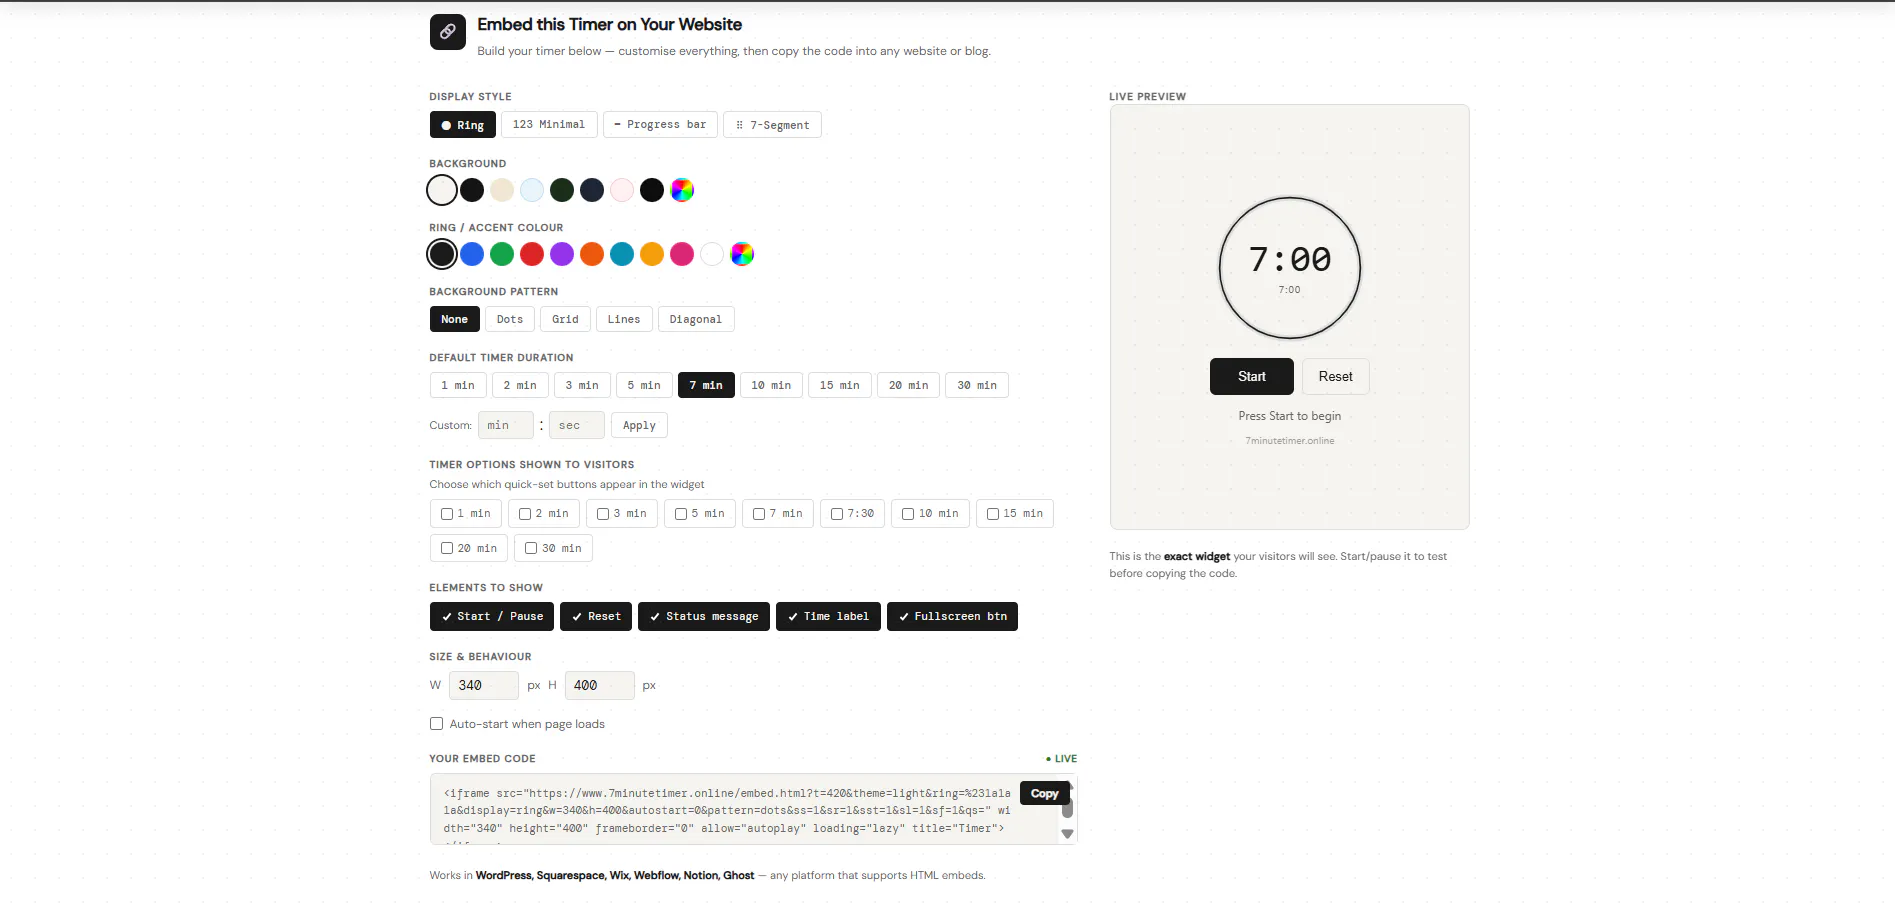Open the rainbow custom accent colour picker
This screenshot has height=910, width=1895.
(x=742, y=254)
